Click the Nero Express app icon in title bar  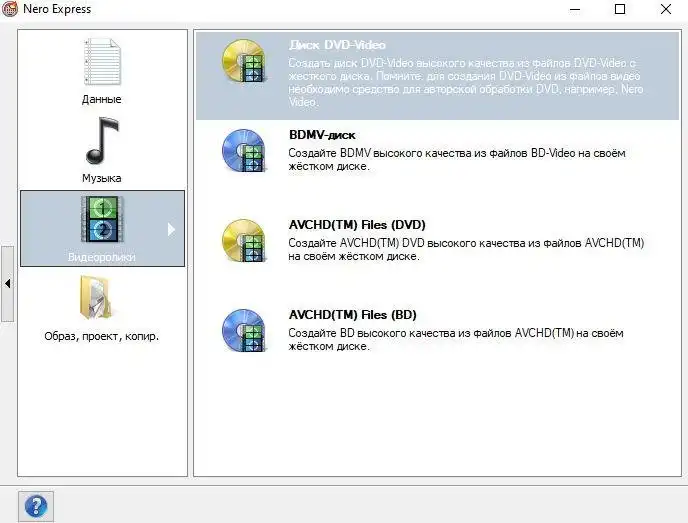pyautogui.click(x=10, y=9)
